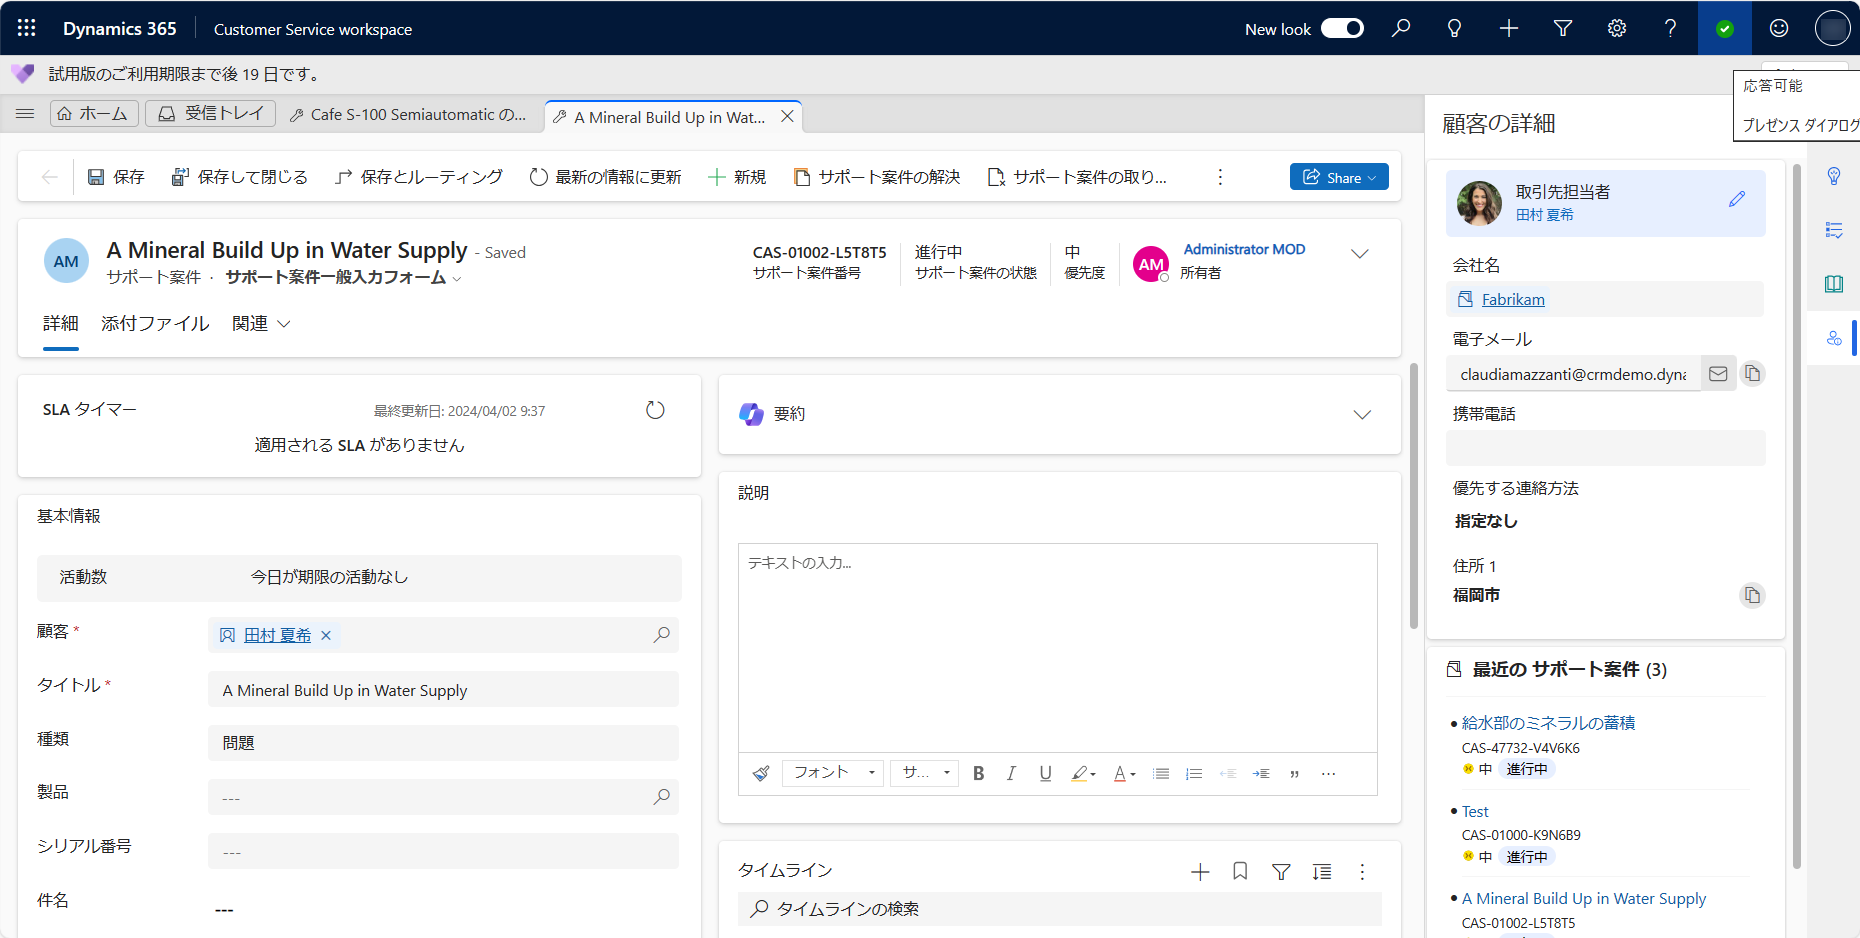The width and height of the screenshot is (1860, 938).
Task: Select the 添付ファイル form tab
Action: tap(155, 324)
